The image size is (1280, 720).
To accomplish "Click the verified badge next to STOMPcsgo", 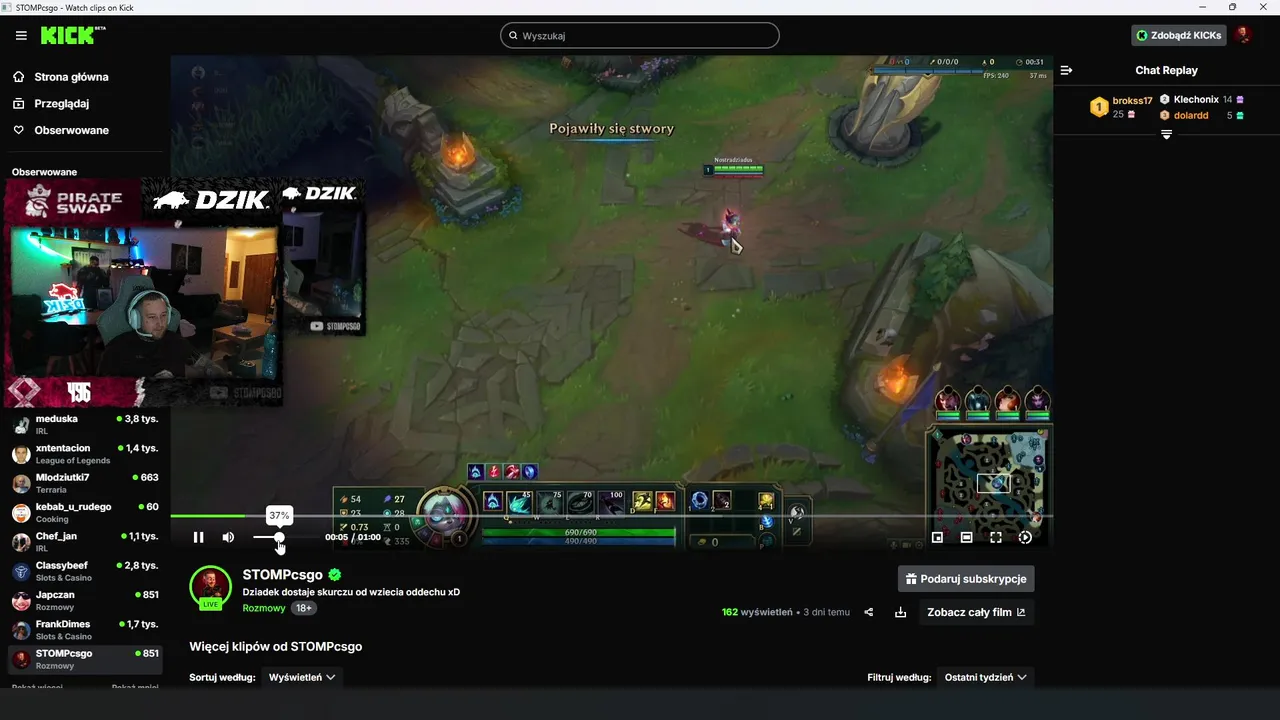I will coord(335,575).
